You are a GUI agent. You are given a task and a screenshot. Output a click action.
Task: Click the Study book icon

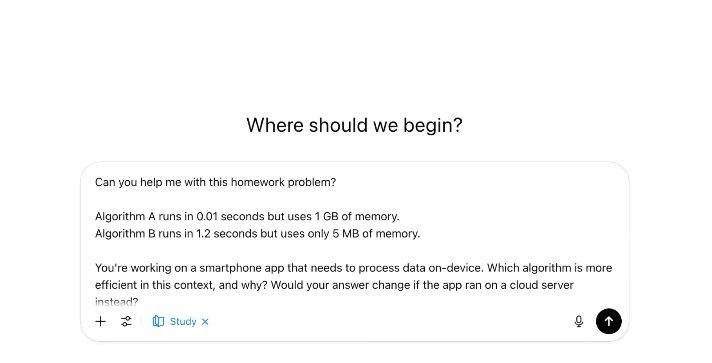click(158, 321)
